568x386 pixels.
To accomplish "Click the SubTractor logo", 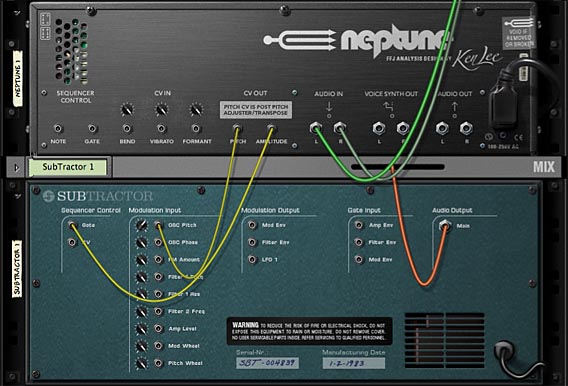I will (98, 196).
